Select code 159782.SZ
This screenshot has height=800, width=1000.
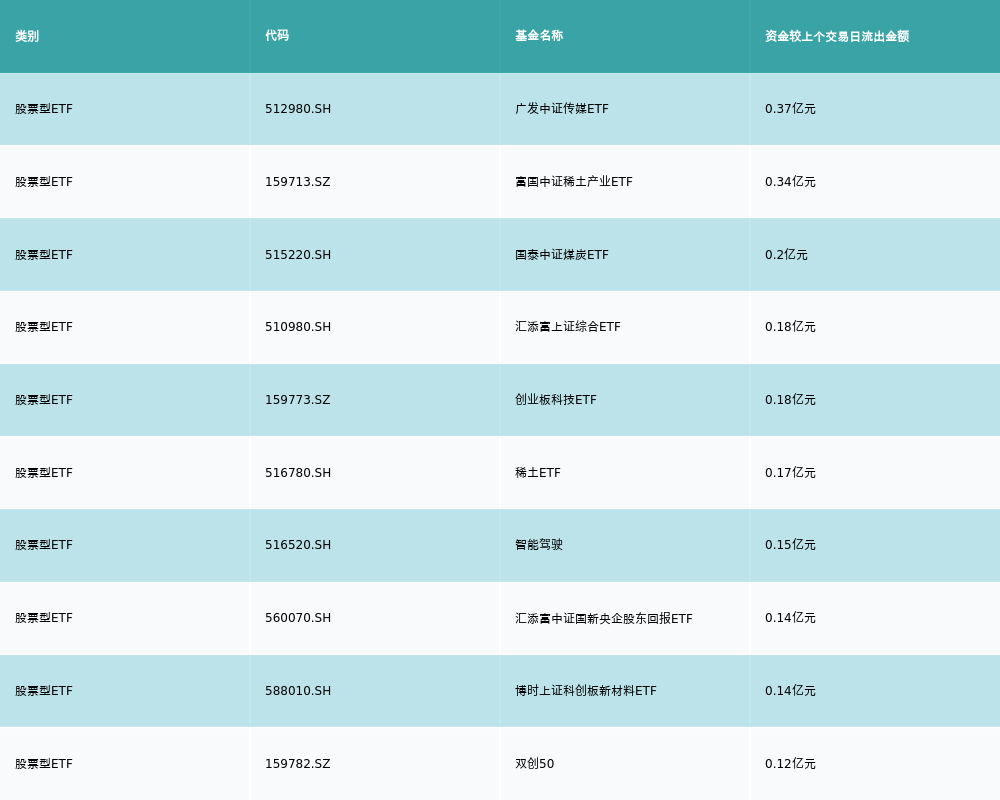point(298,764)
